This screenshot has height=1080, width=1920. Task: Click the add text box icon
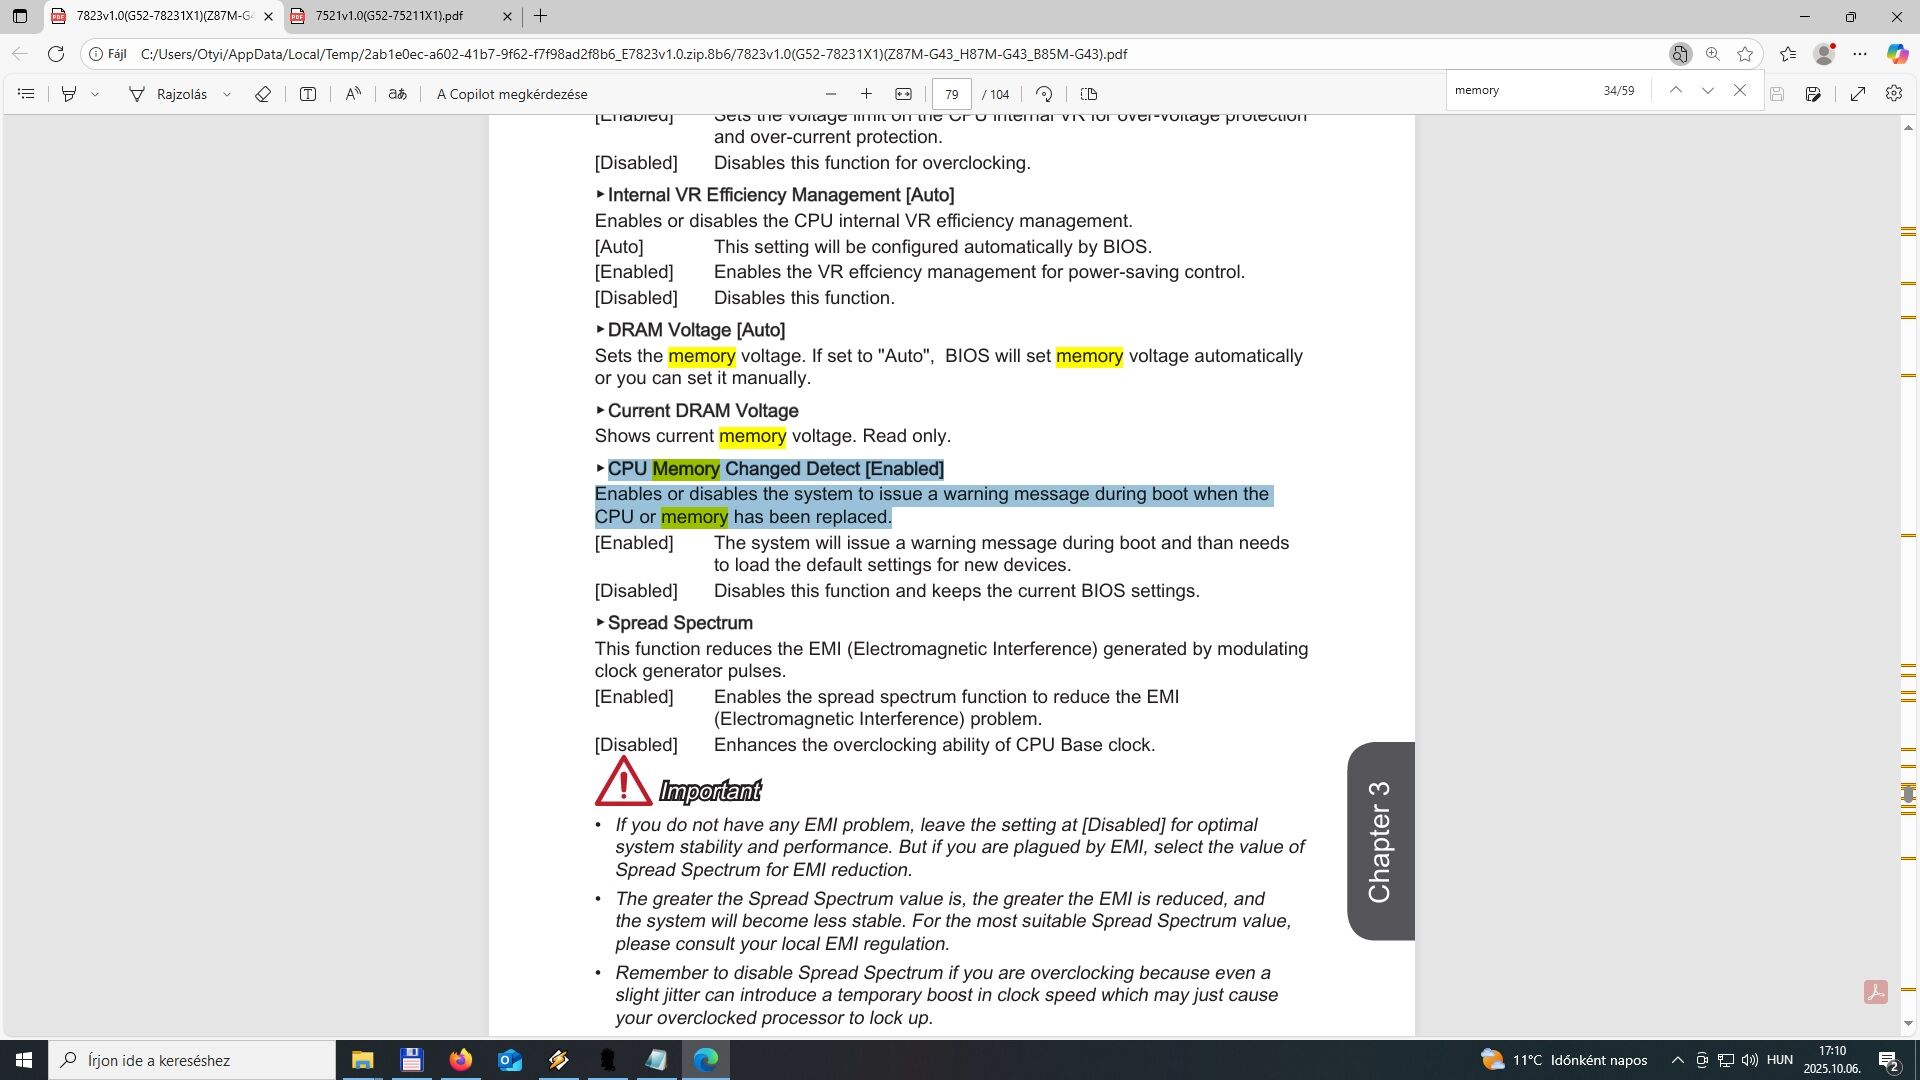point(308,94)
